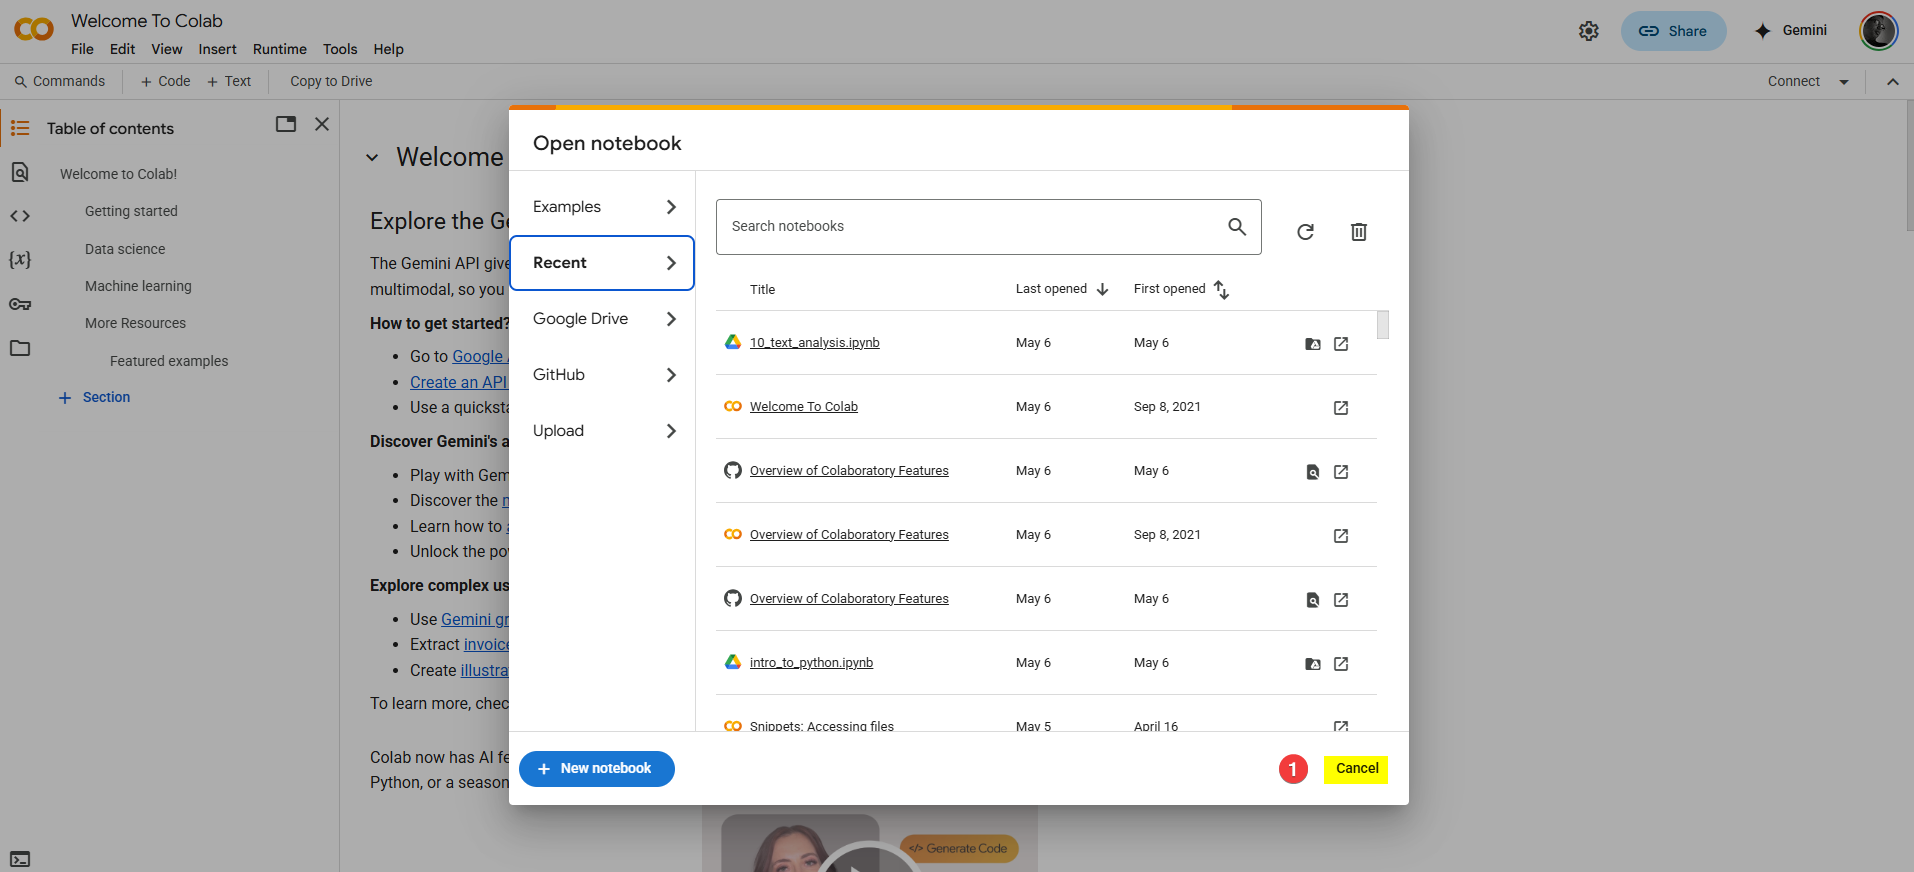Open Welcome To Colab in new tab icon
The image size is (1914, 872).
[x=1341, y=408]
